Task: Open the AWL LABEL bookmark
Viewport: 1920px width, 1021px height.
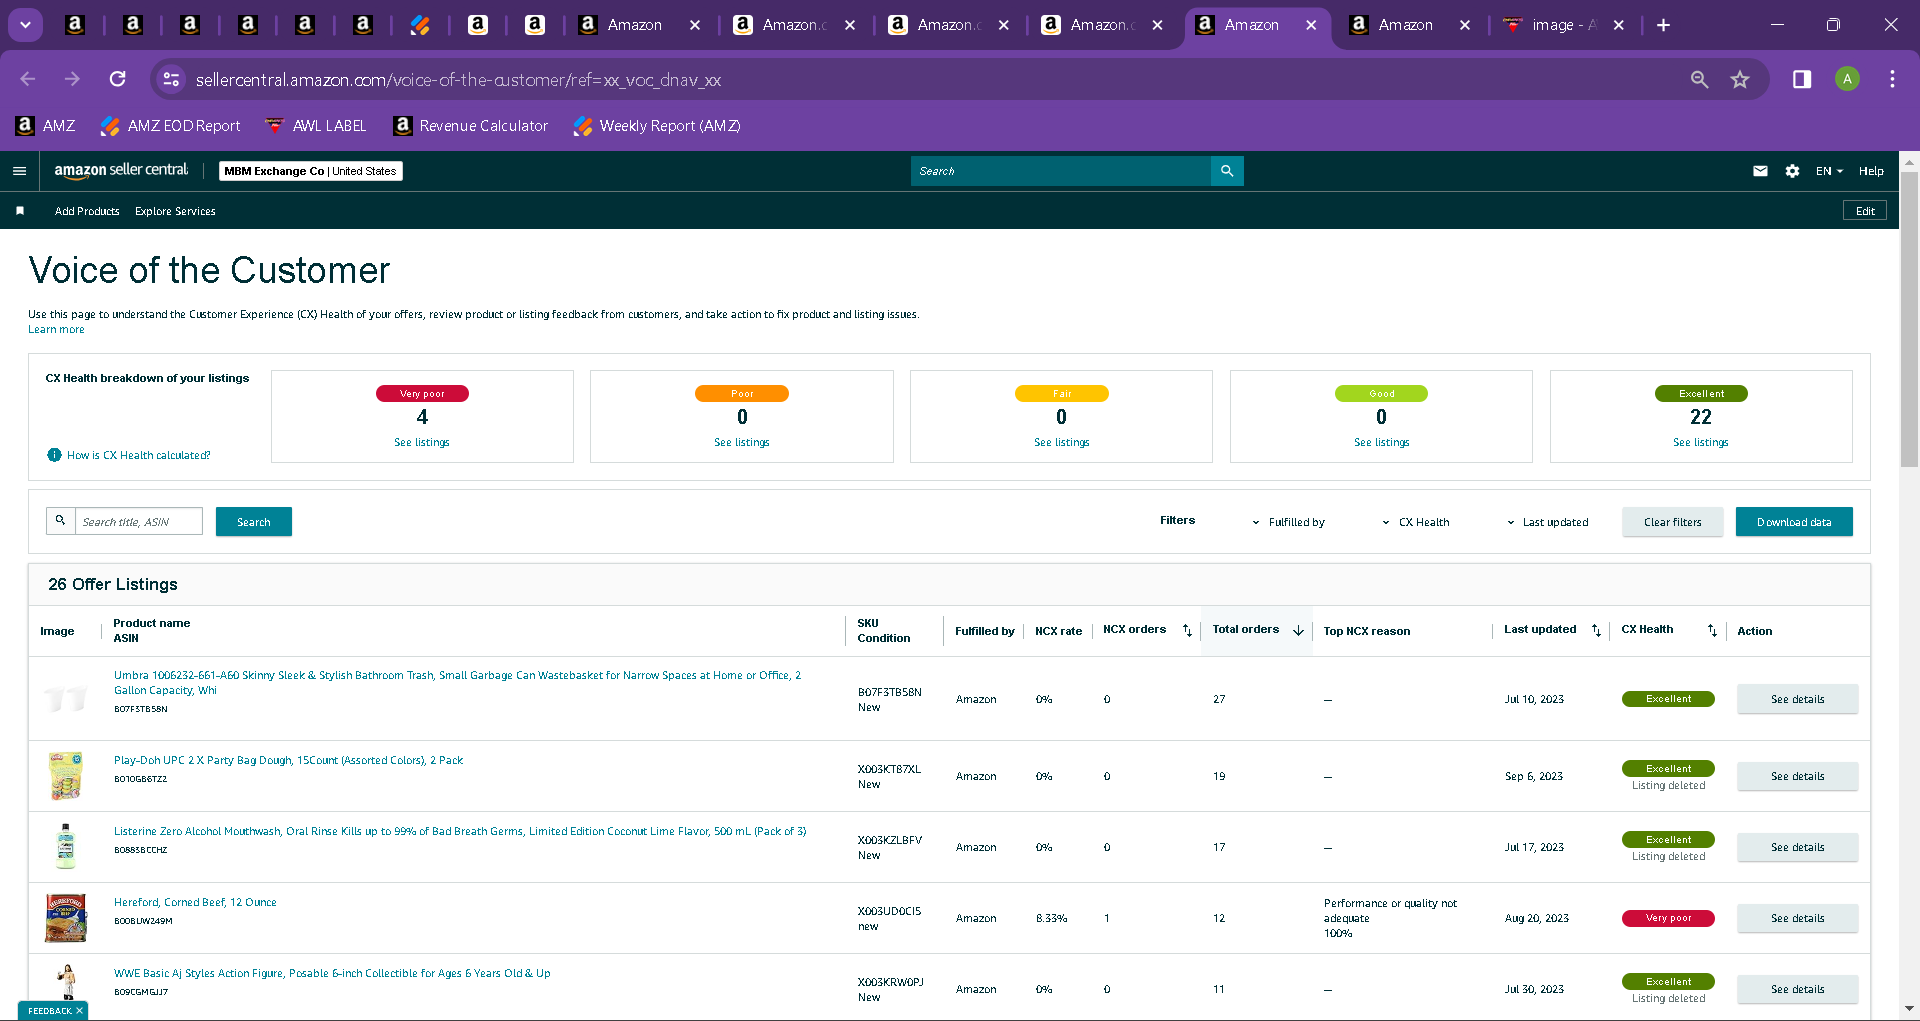Action: click(x=316, y=126)
